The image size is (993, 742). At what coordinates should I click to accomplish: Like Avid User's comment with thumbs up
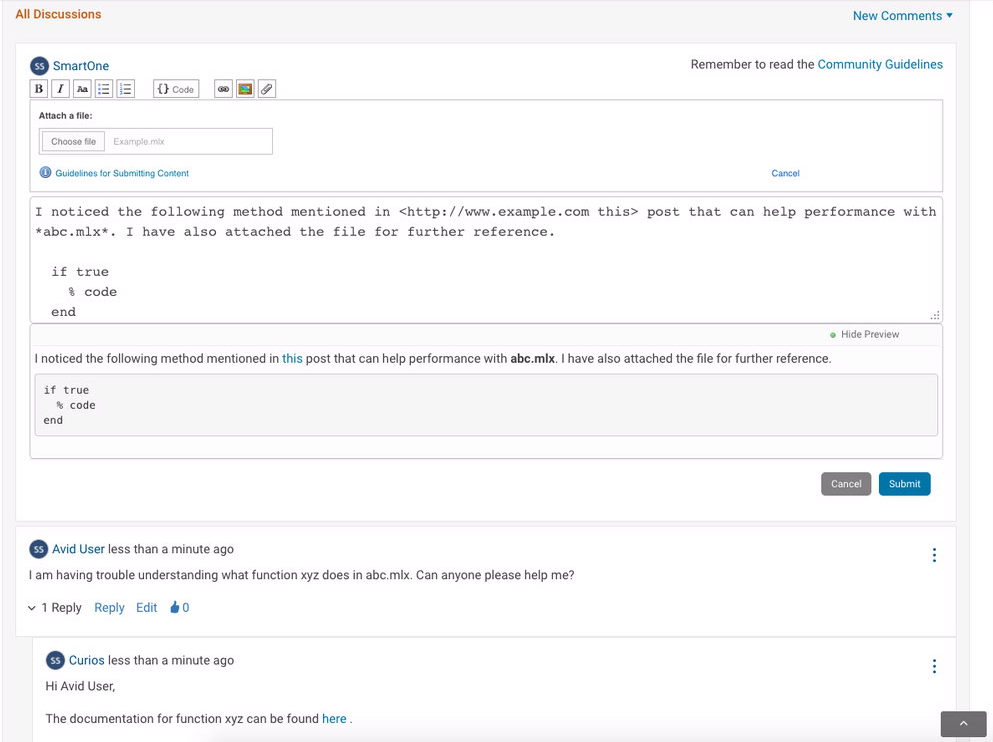[x=175, y=607]
